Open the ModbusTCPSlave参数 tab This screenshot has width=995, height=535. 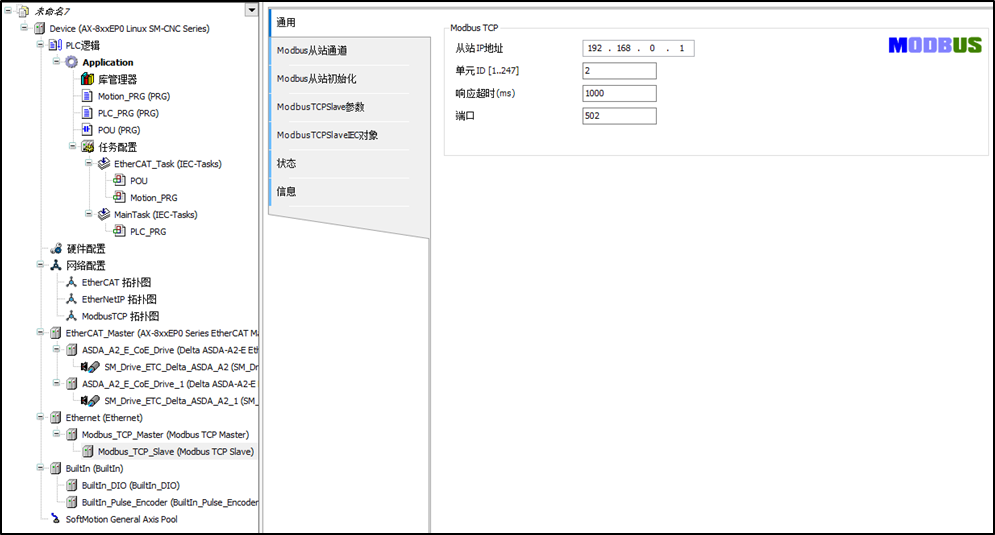click(340, 107)
